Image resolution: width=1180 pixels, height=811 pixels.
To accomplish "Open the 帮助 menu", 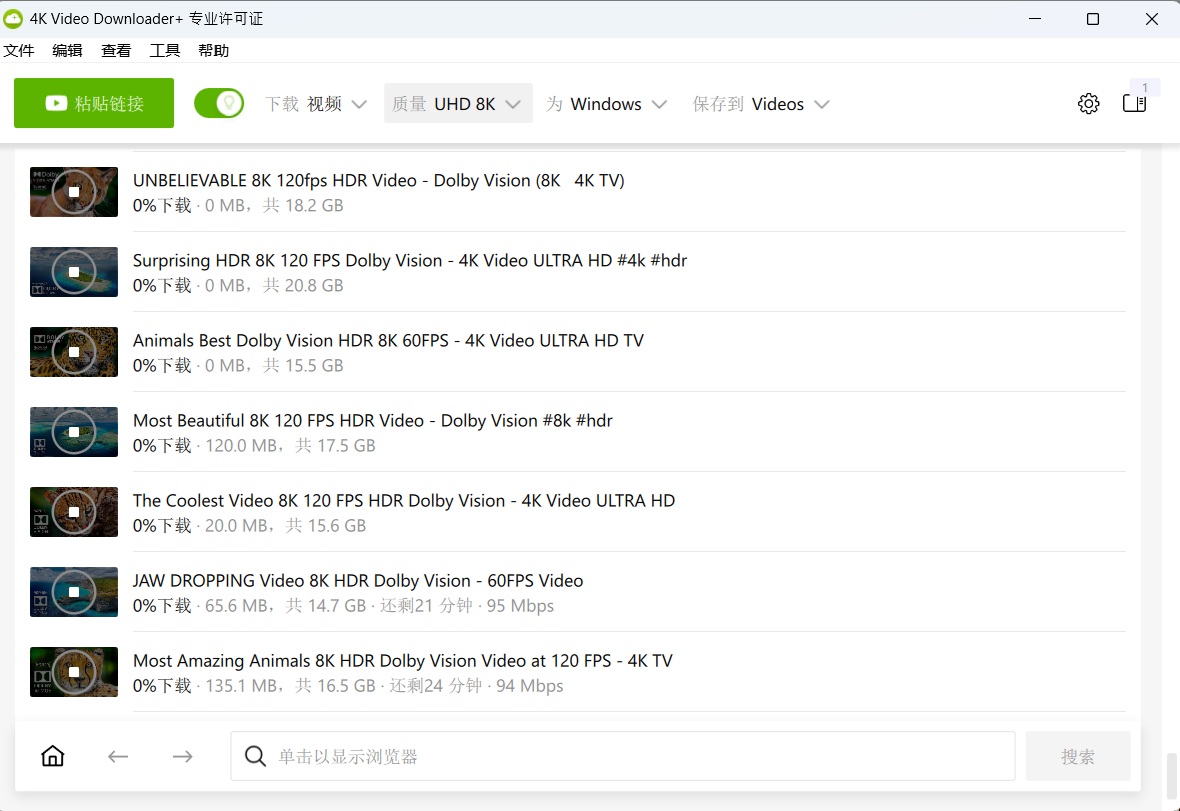I will (214, 50).
